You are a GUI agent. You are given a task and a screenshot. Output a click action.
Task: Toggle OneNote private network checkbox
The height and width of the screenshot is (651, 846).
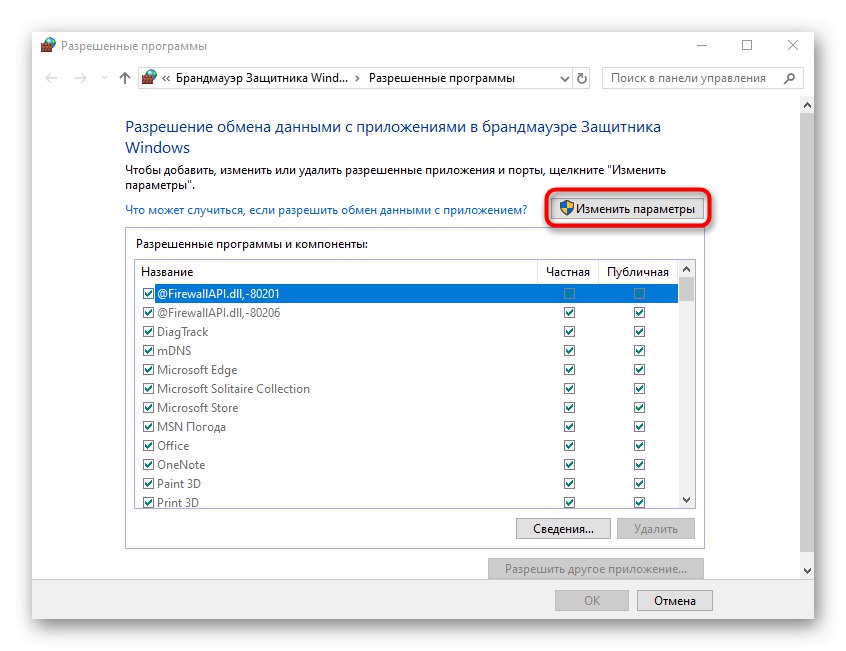coord(569,464)
